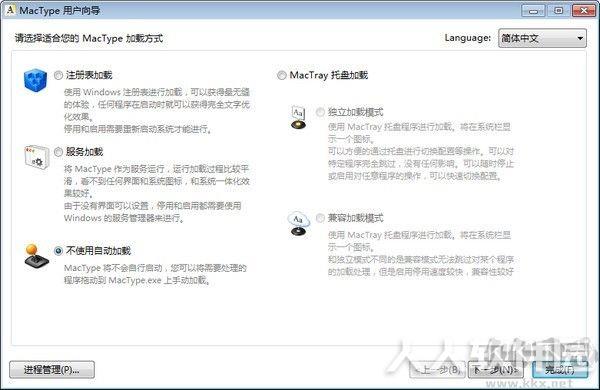Maximize the MacType wizard window

click(x=558, y=11)
